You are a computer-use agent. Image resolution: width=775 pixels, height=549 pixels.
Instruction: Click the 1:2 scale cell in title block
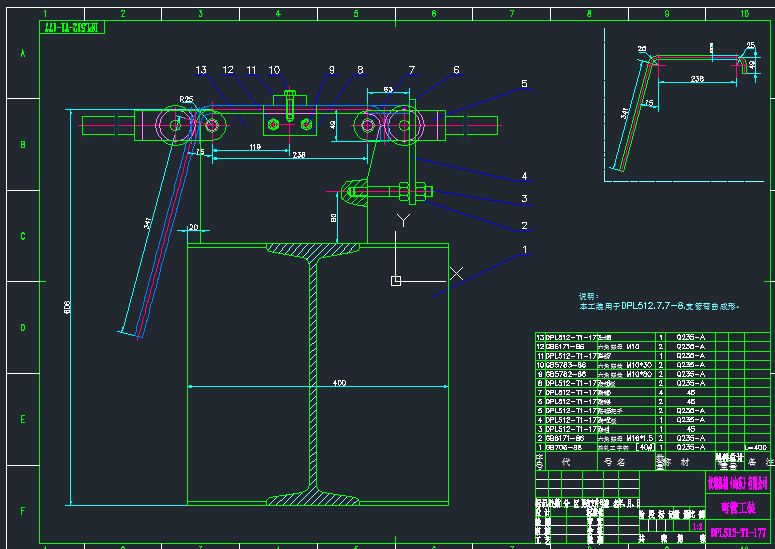[x=697, y=525]
